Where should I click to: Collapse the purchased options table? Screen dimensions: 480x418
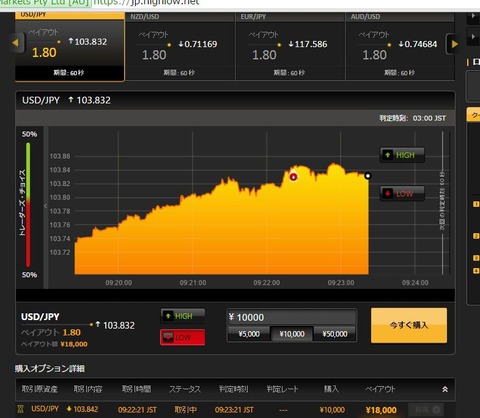coord(445,389)
